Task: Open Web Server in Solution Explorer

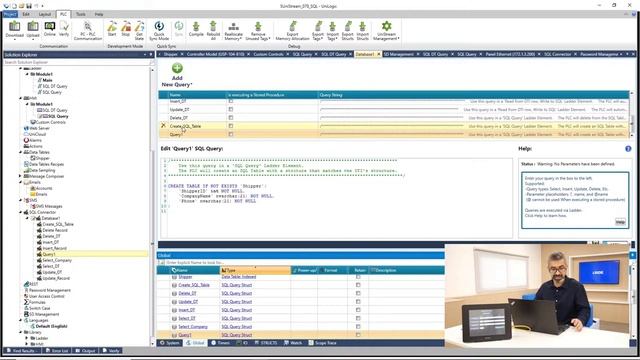Action: point(39,128)
